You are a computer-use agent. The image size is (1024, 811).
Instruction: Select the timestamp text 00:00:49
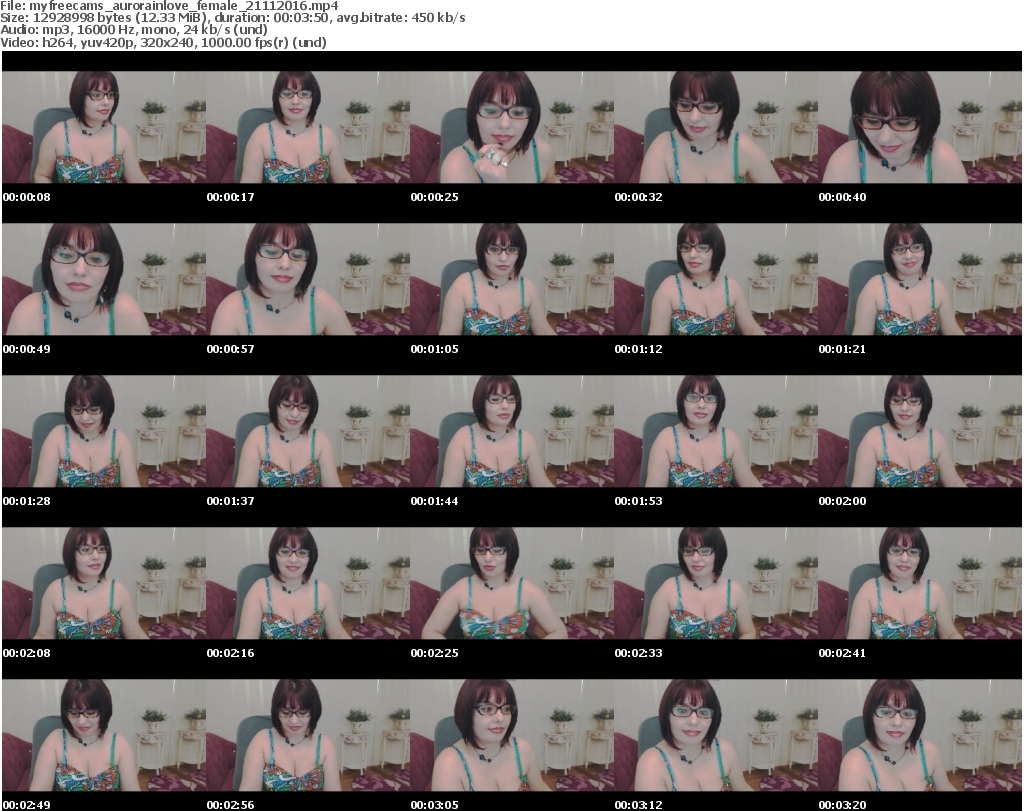[27, 349]
